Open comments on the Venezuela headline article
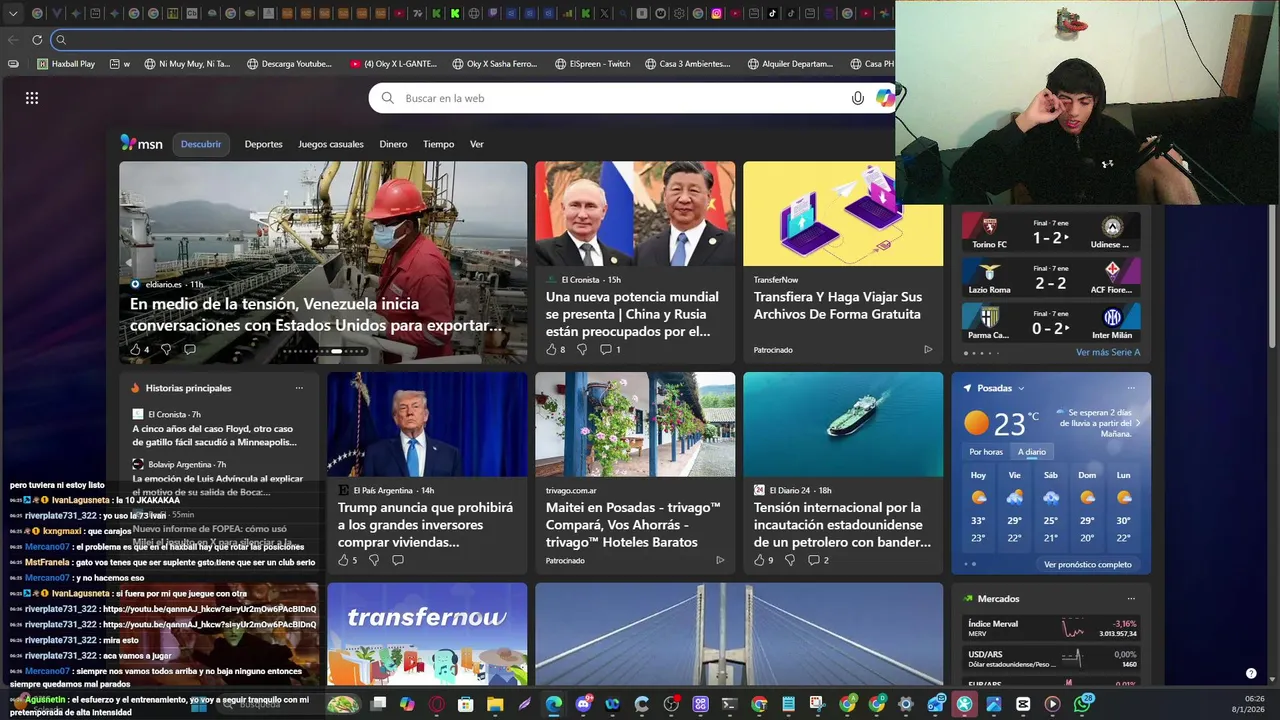 [190, 349]
